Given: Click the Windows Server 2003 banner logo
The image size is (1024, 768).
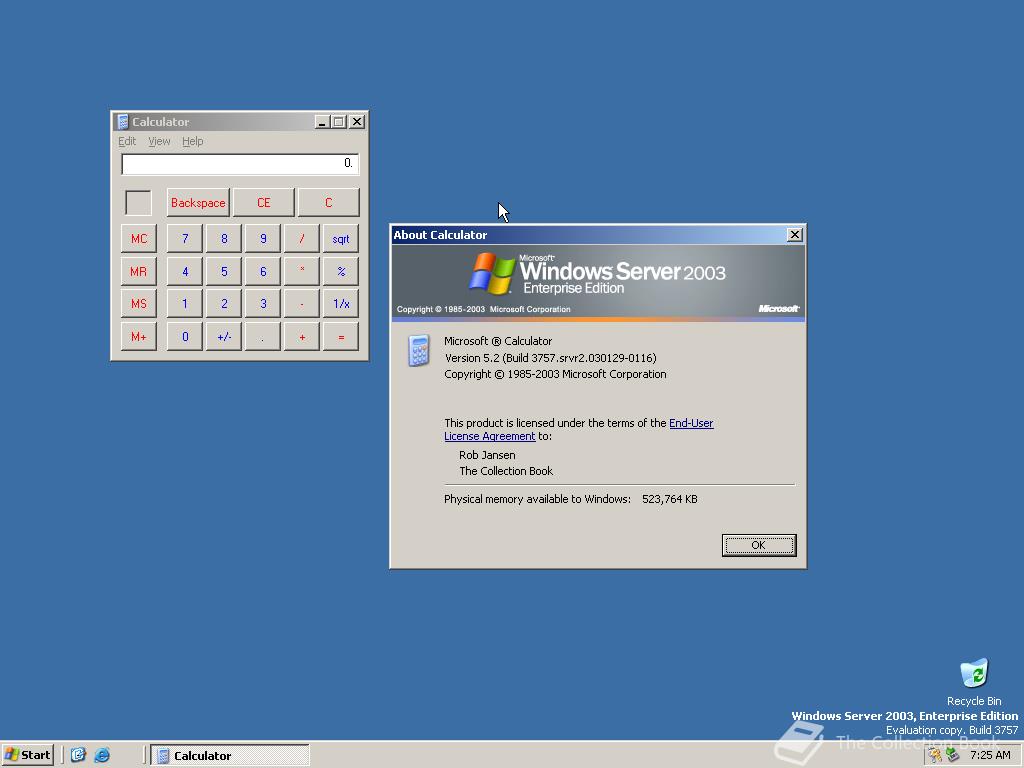Looking at the screenshot, I should [598, 274].
